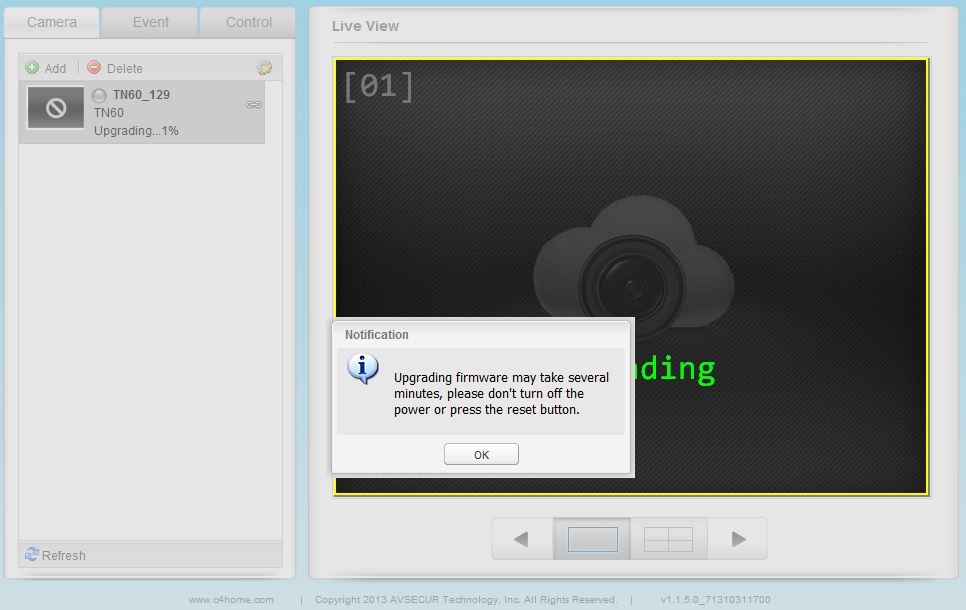Click the version number v1.1.5.0_71310311700
The width and height of the screenshot is (966, 610).
point(715,600)
